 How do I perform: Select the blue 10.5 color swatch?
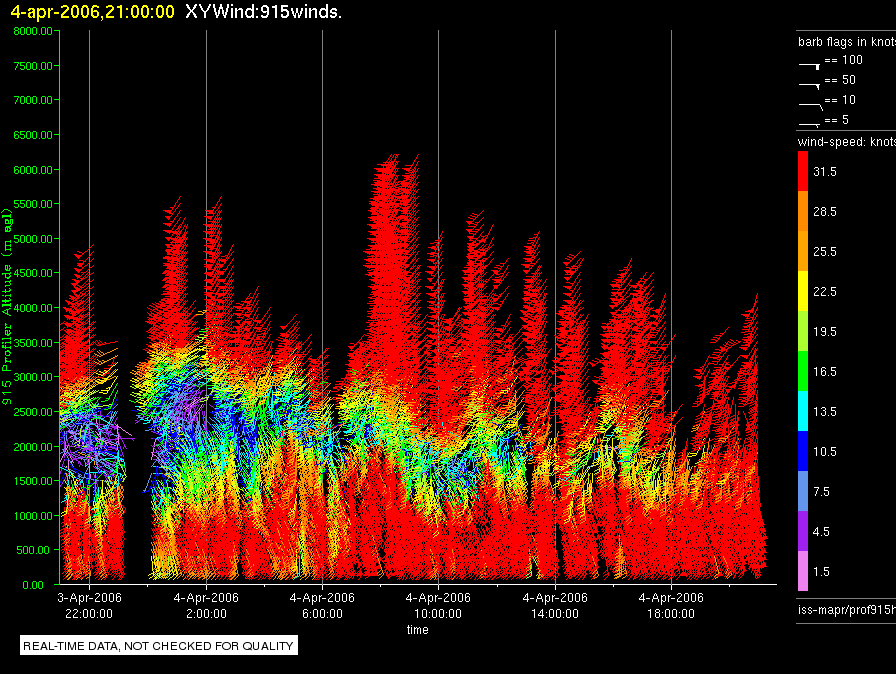pos(803,451)
